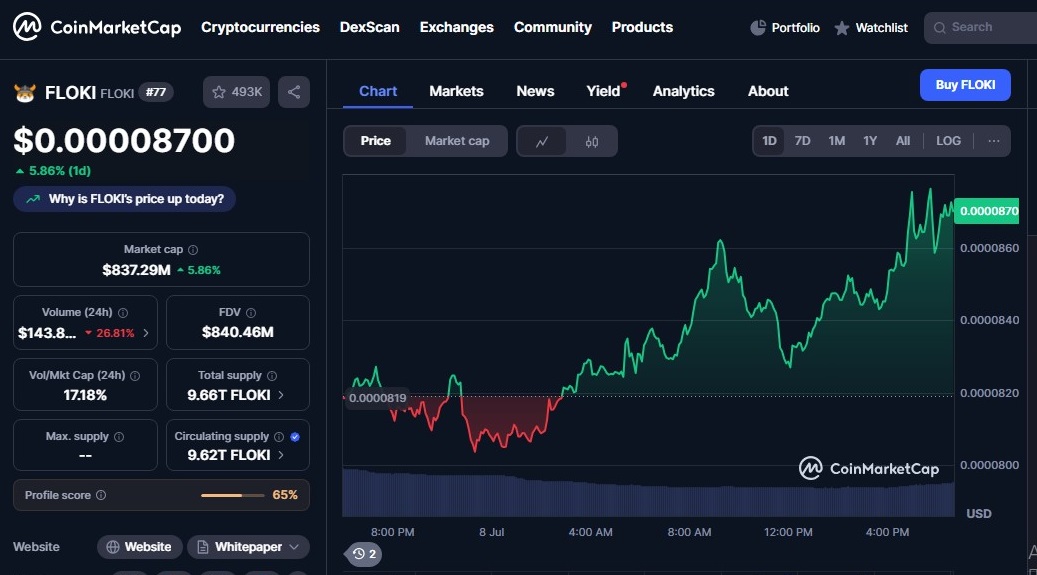Click the share icon button
Screen dimensions: 1037x575
point(294,92)
